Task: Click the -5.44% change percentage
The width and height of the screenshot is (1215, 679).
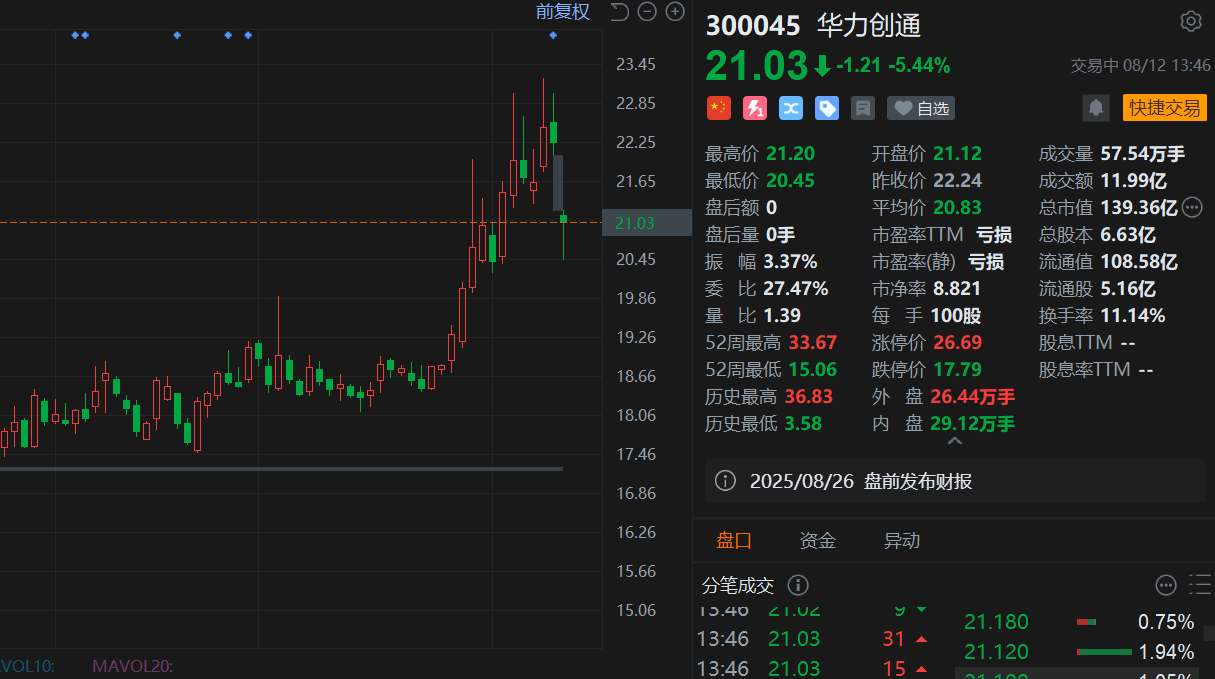Action: pyautogui.click(x=919, y=66)
